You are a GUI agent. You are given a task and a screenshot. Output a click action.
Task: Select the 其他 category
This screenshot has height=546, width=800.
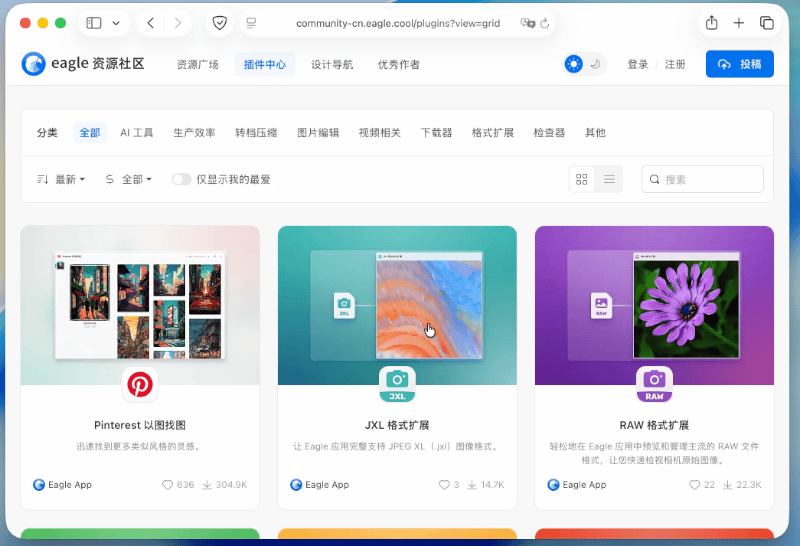(x=595, y=133)
